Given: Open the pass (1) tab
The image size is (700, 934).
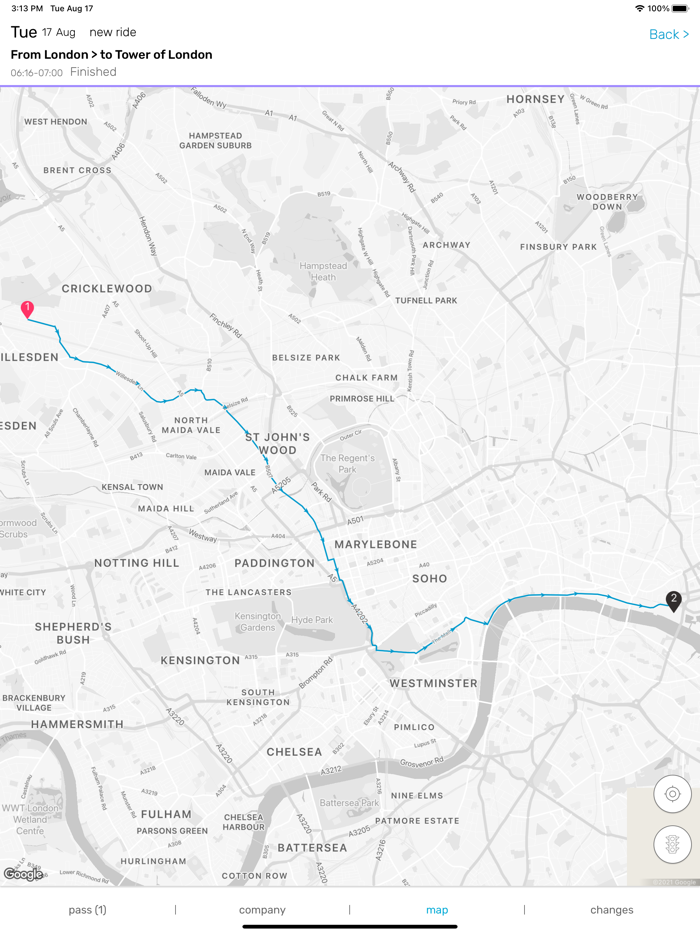Looking at the screenshot, I should 88,910.
